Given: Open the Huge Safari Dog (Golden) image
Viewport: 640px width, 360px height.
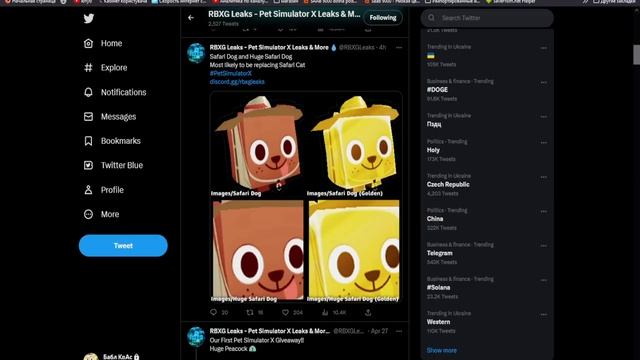Looking at the screenshot, I should pos(354,251).
